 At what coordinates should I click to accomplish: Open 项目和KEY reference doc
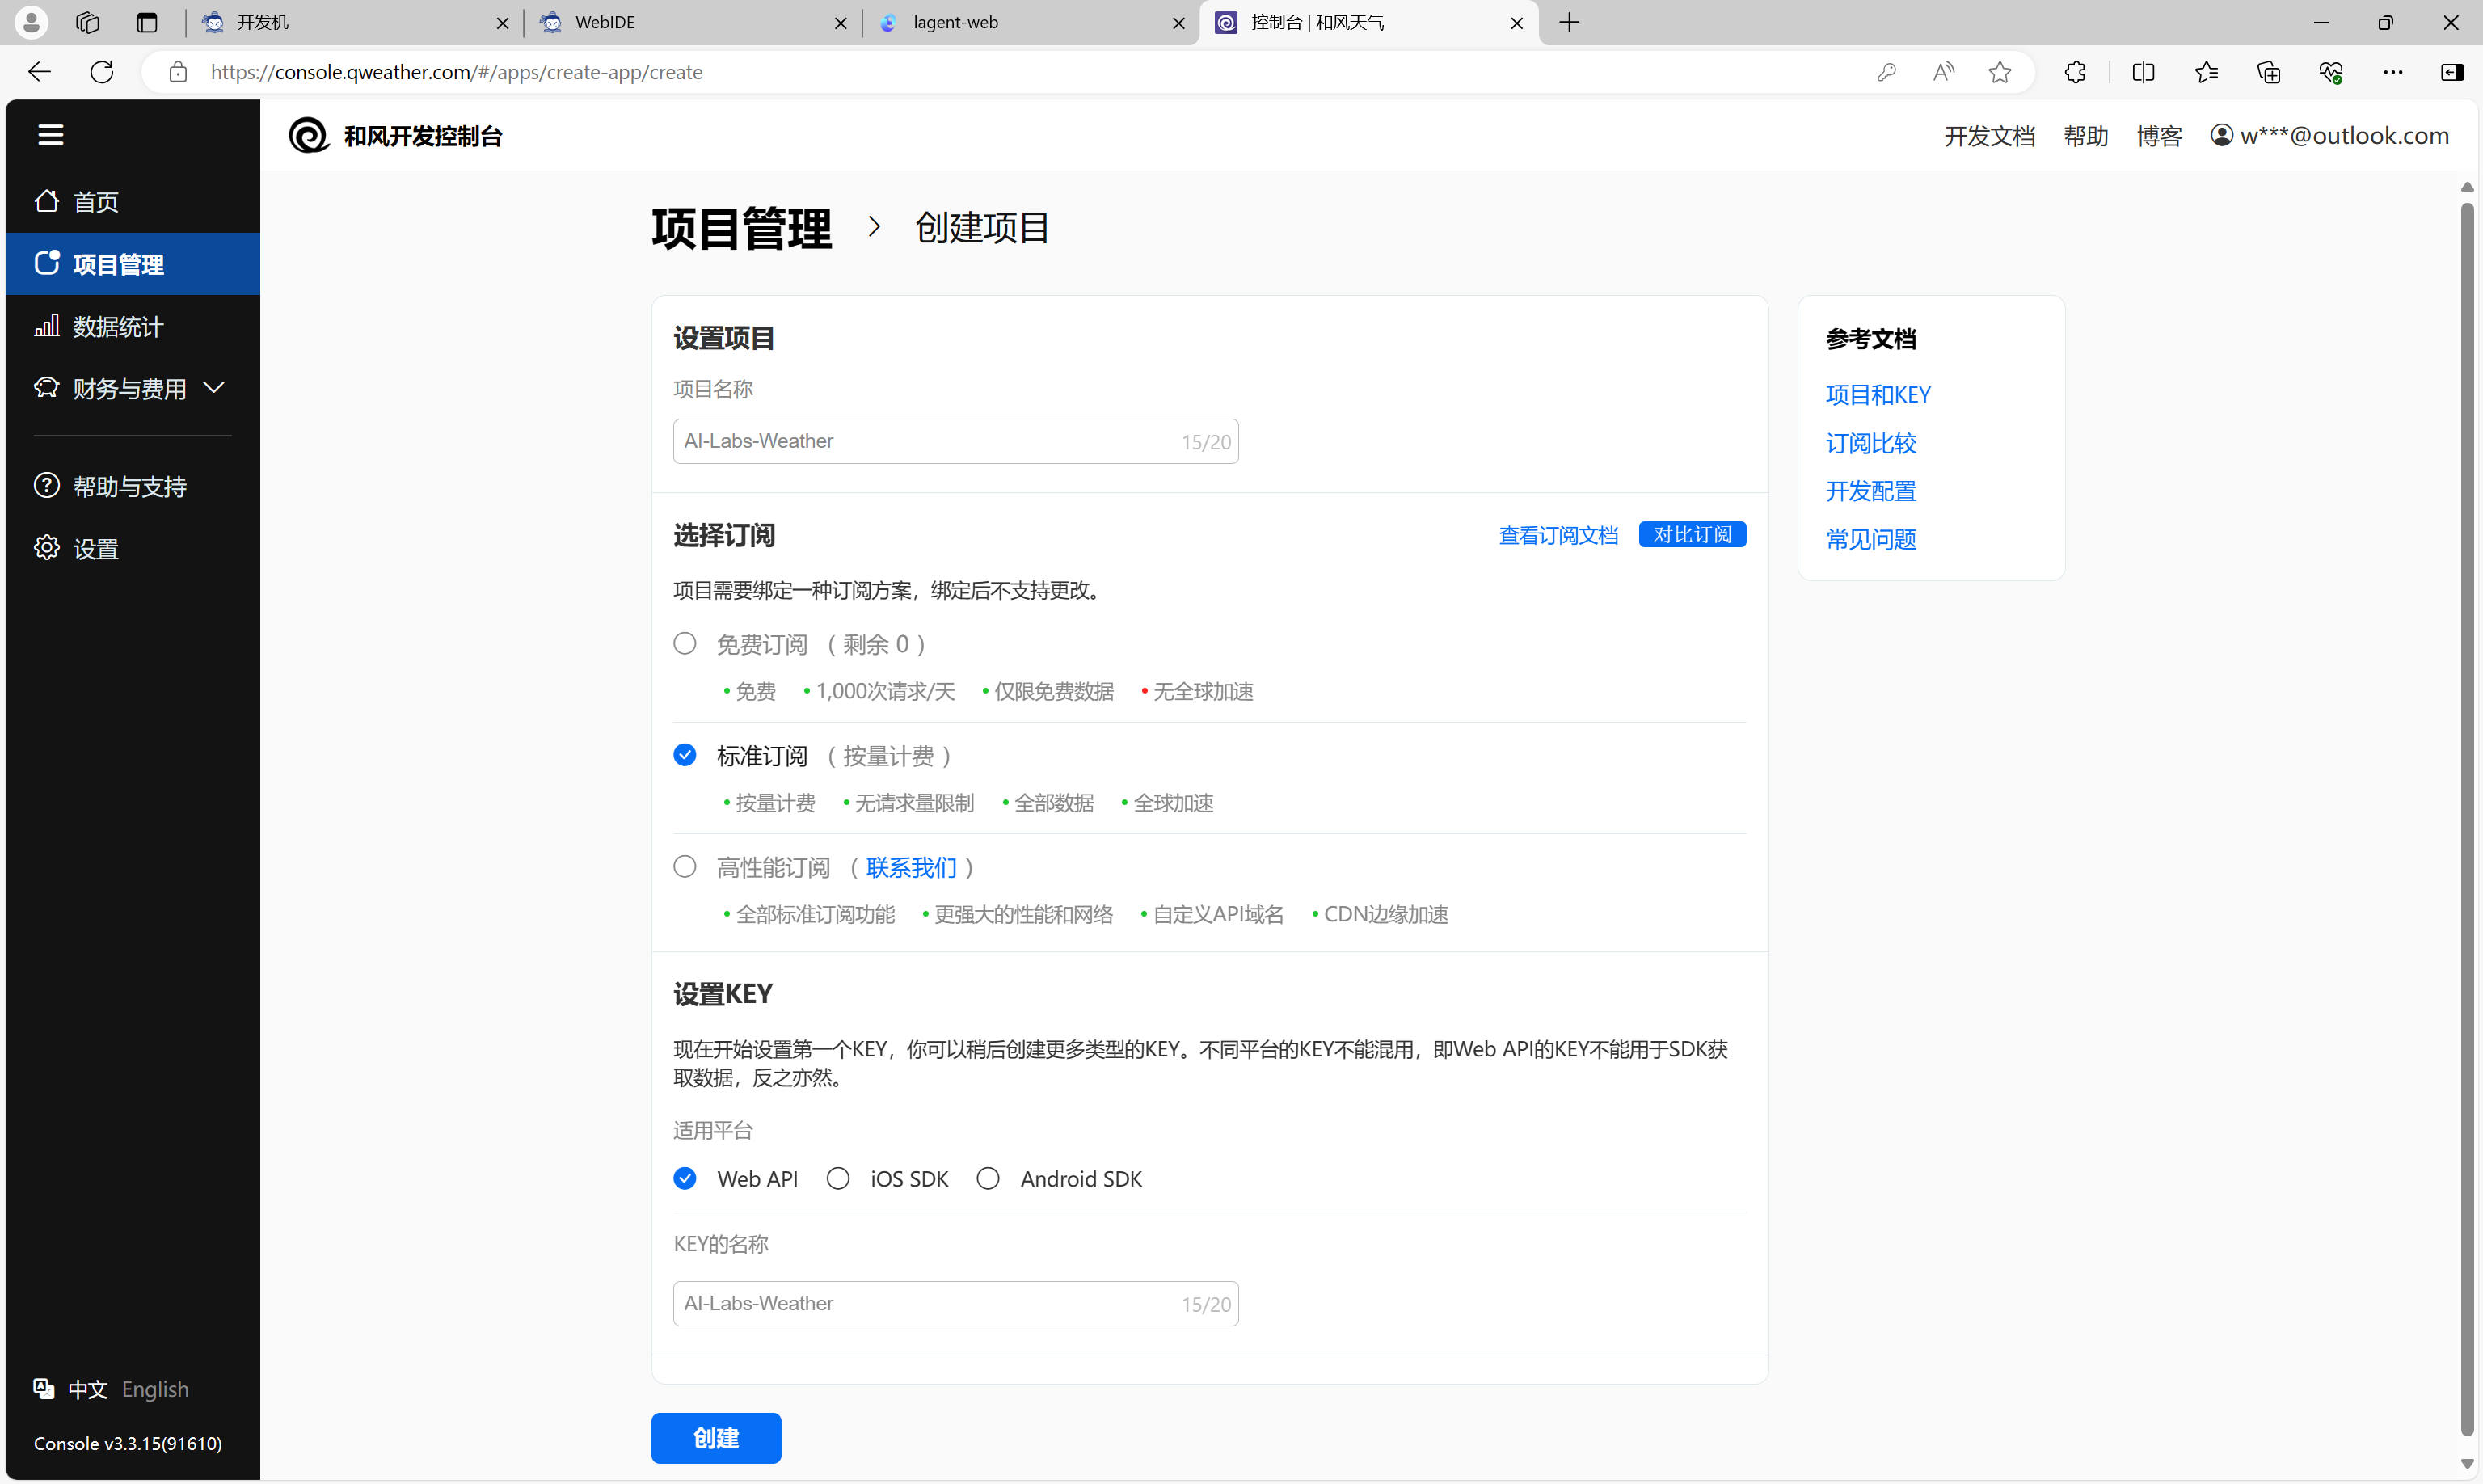(x=1878, y=395)
